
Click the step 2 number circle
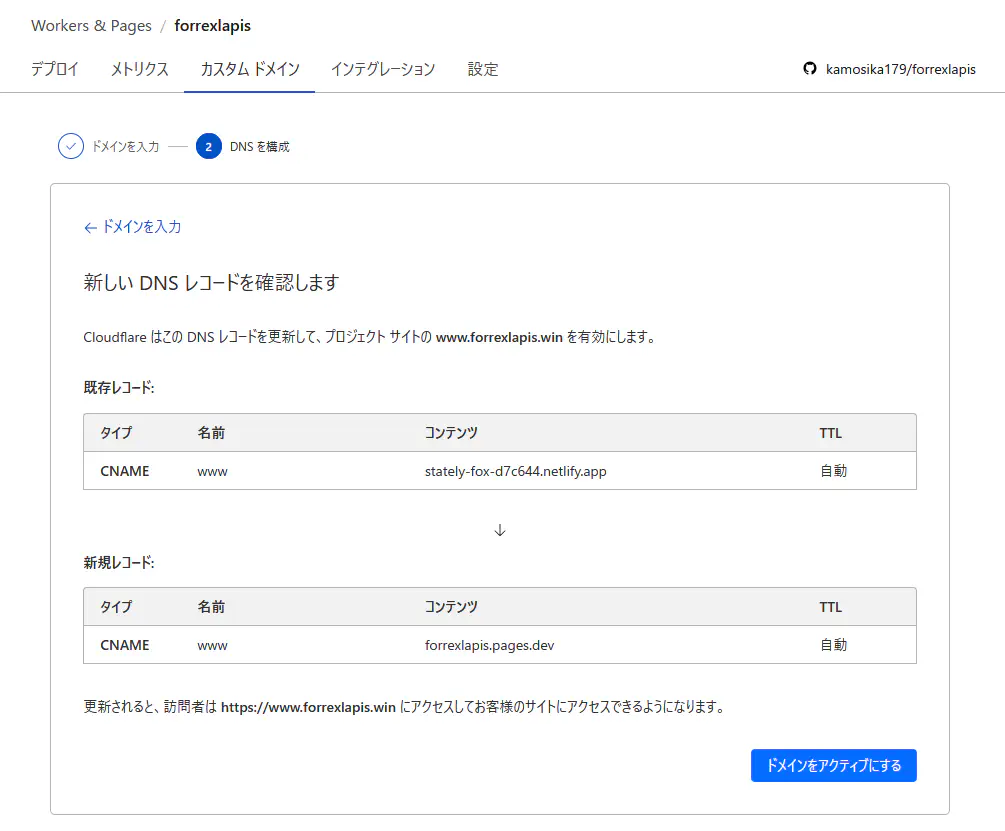pyautogui.click(x=208, y=146)
